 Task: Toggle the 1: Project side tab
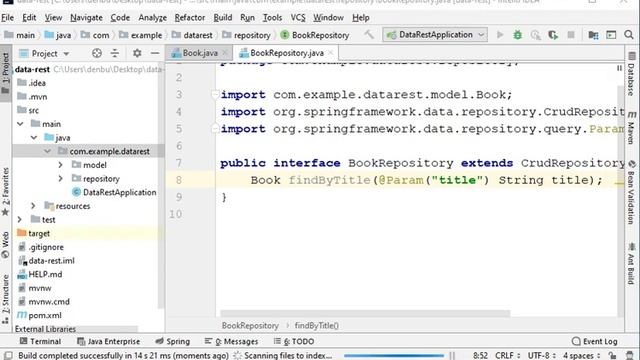click(5, 73)
